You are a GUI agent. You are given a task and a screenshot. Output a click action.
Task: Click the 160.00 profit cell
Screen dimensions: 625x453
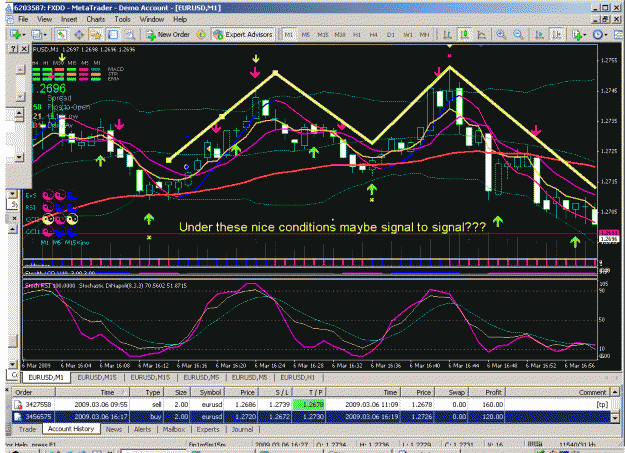(487, 404)
